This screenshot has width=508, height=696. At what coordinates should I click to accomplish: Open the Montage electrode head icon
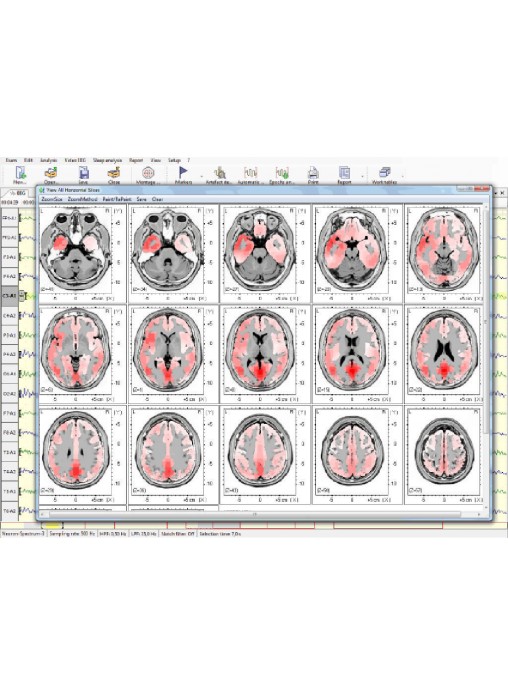pyautogui.click(x=147, y=174)
